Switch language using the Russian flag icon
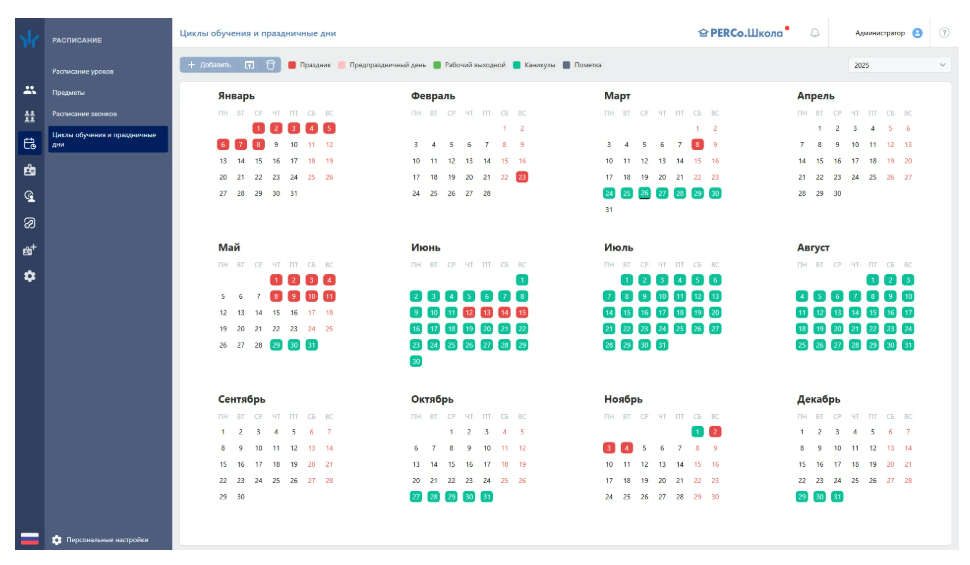The height and width of the screenshot is (565, 970). 29,540
